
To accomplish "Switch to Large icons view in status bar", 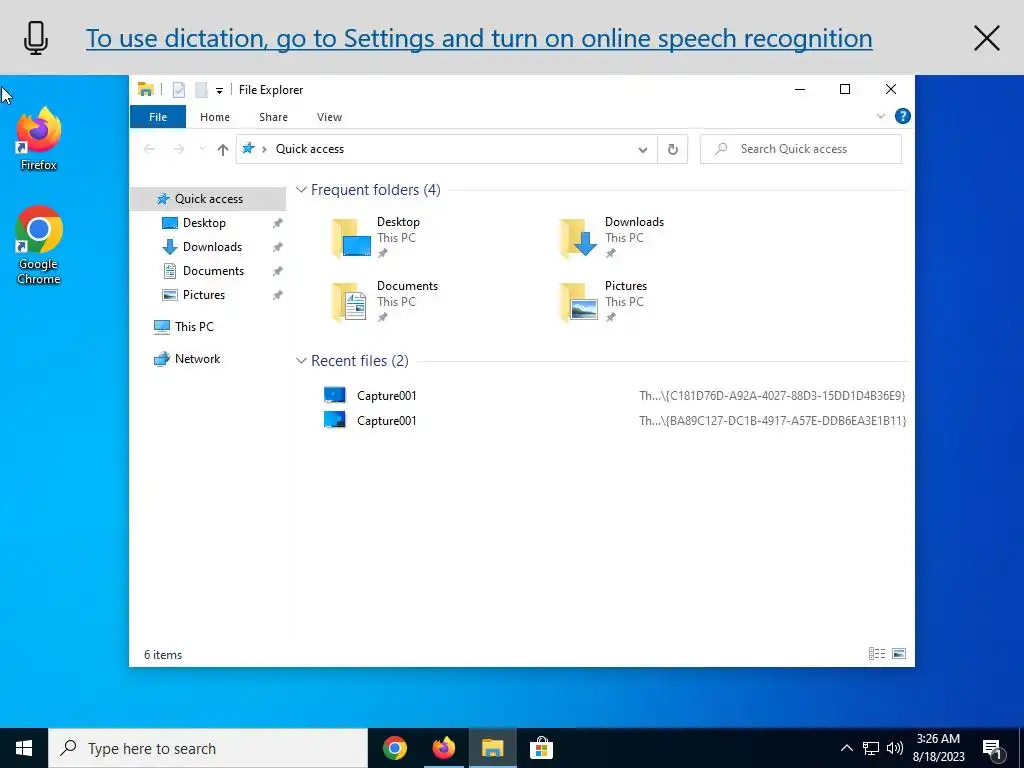I will (x=899, y=654).
